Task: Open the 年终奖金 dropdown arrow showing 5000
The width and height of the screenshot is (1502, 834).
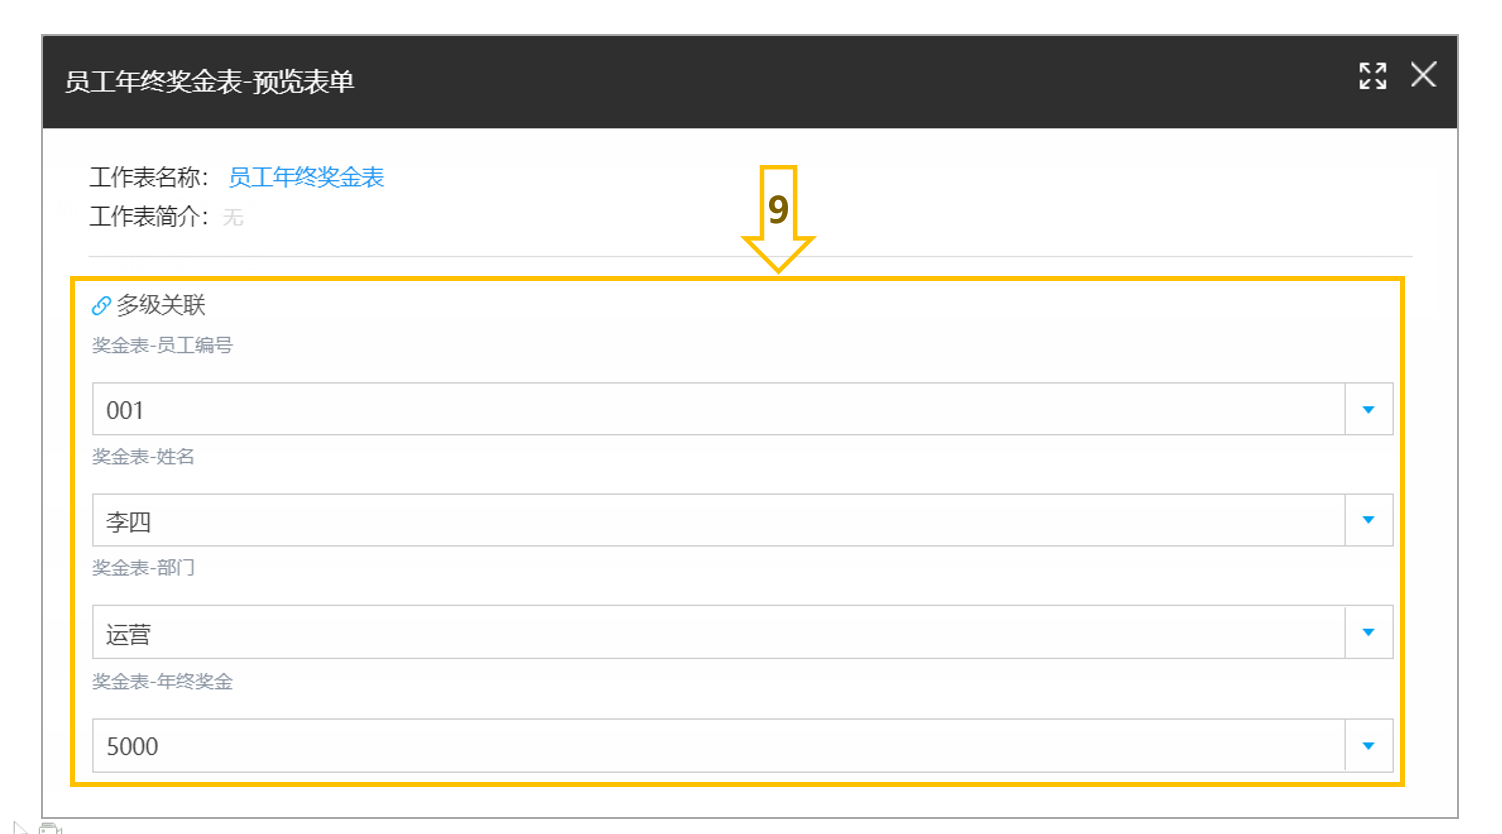Action: click(x=1368, y=745)
